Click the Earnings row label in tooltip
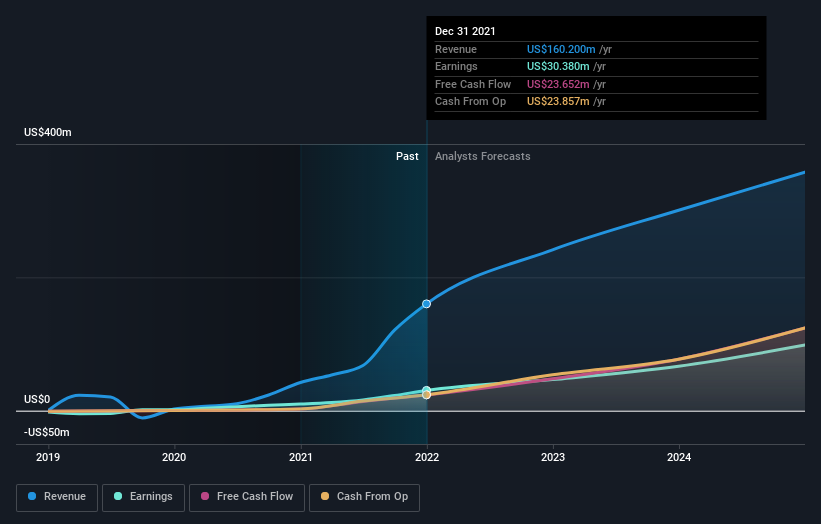This screenshot has width=821, height=524. coord(456,66)
